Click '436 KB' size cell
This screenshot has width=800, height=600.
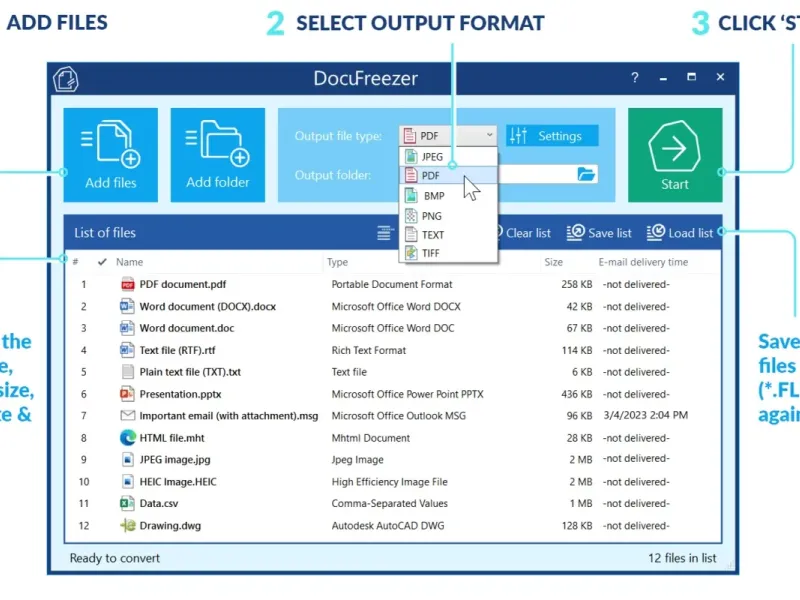577,394
